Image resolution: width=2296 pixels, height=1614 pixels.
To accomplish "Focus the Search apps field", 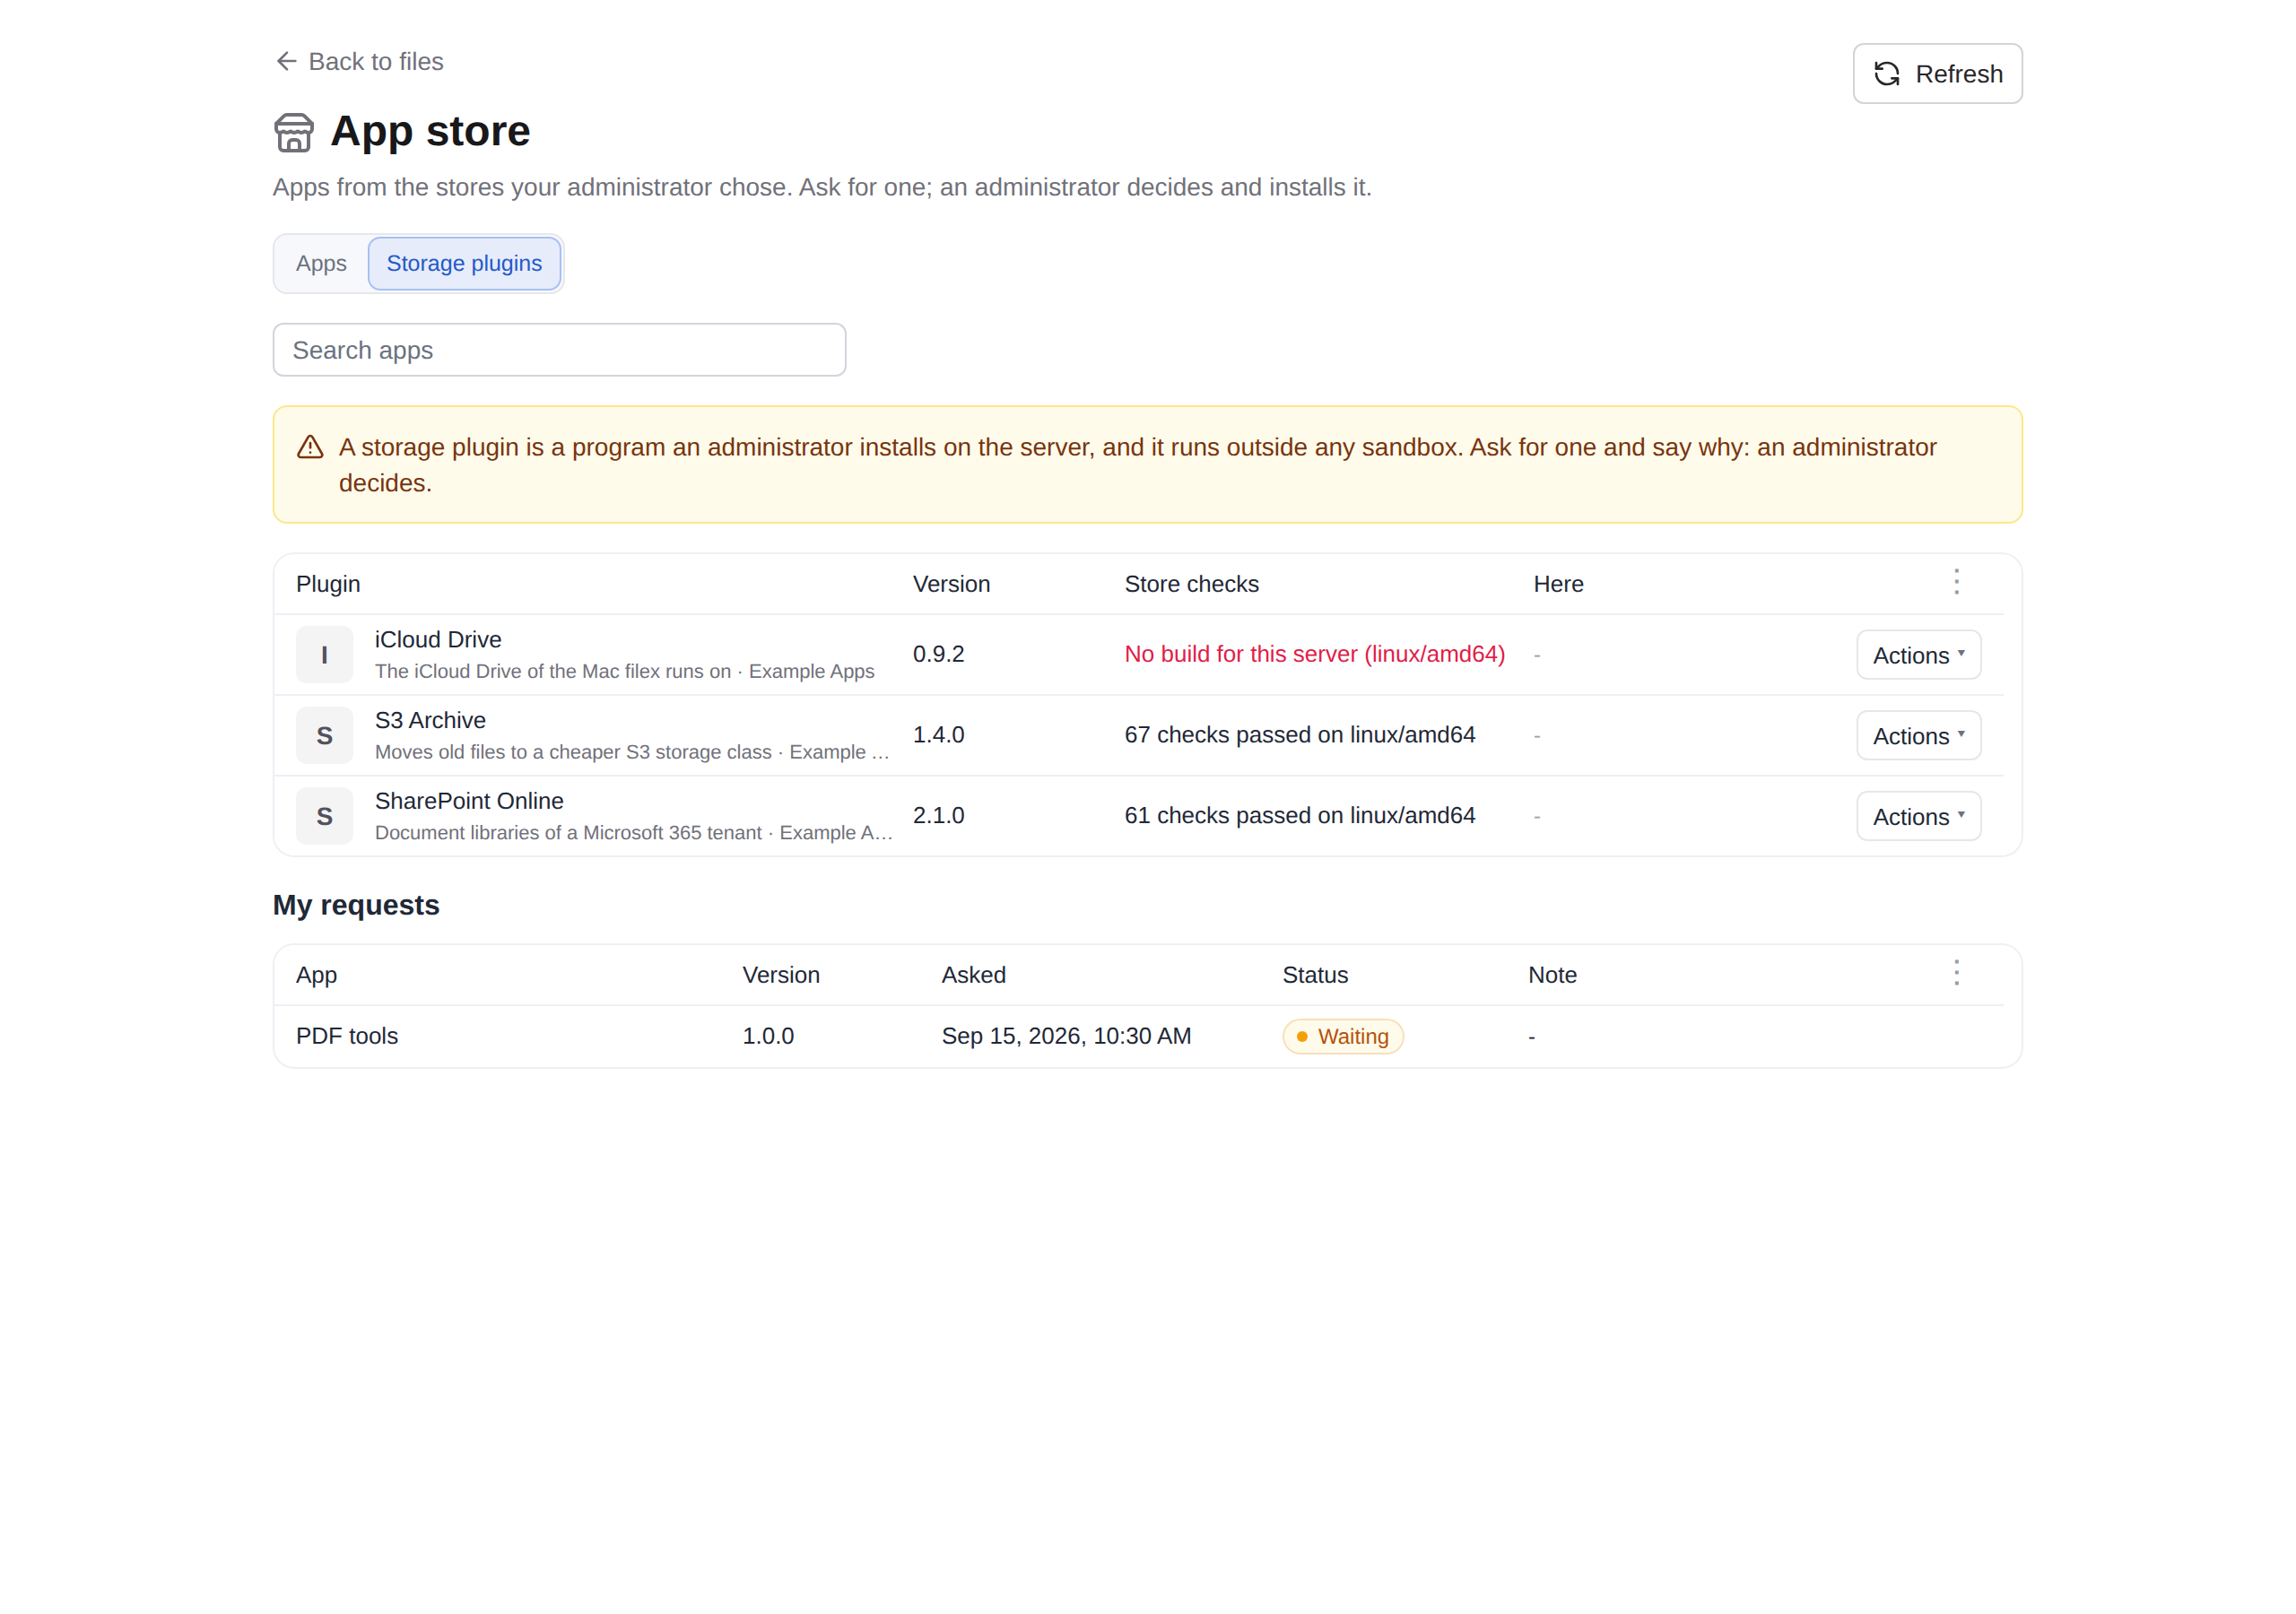I will pyautogui.click(x=559, y=350).
